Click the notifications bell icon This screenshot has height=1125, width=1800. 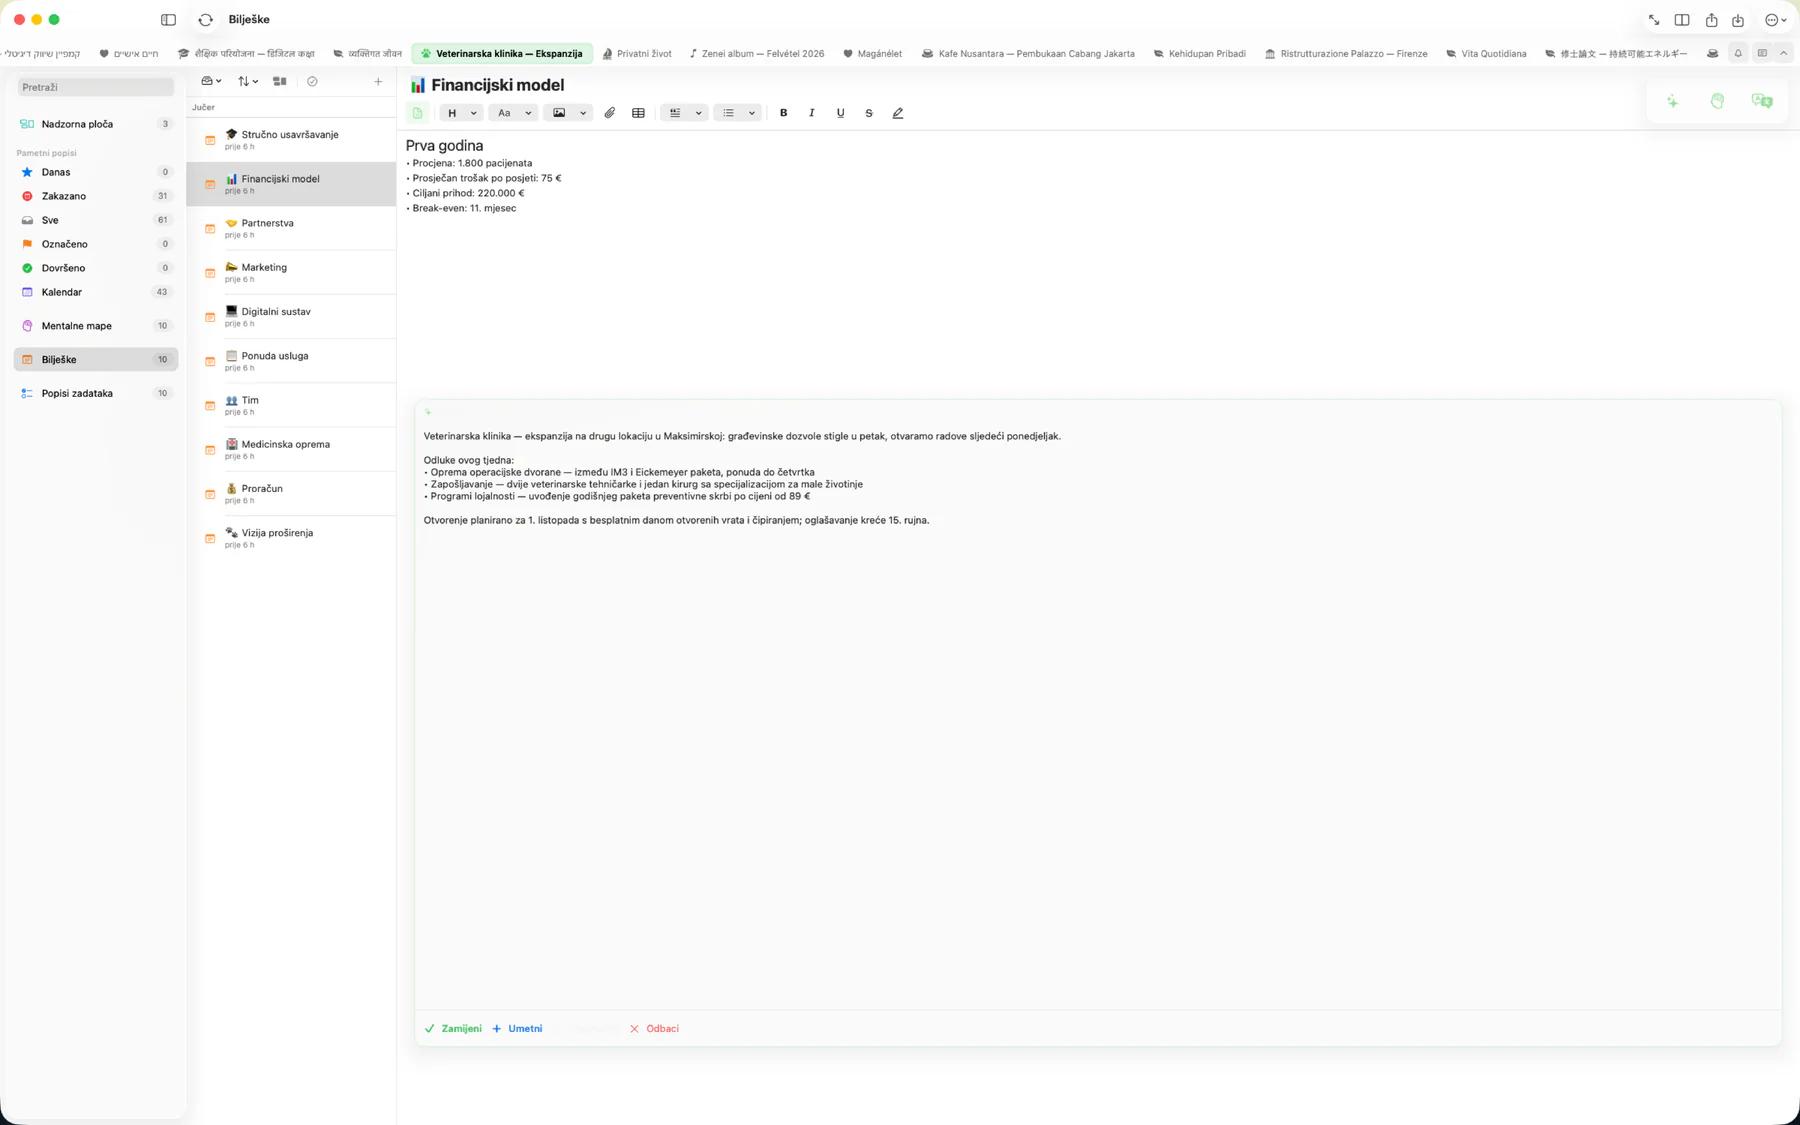click(x=1738, y=53)
